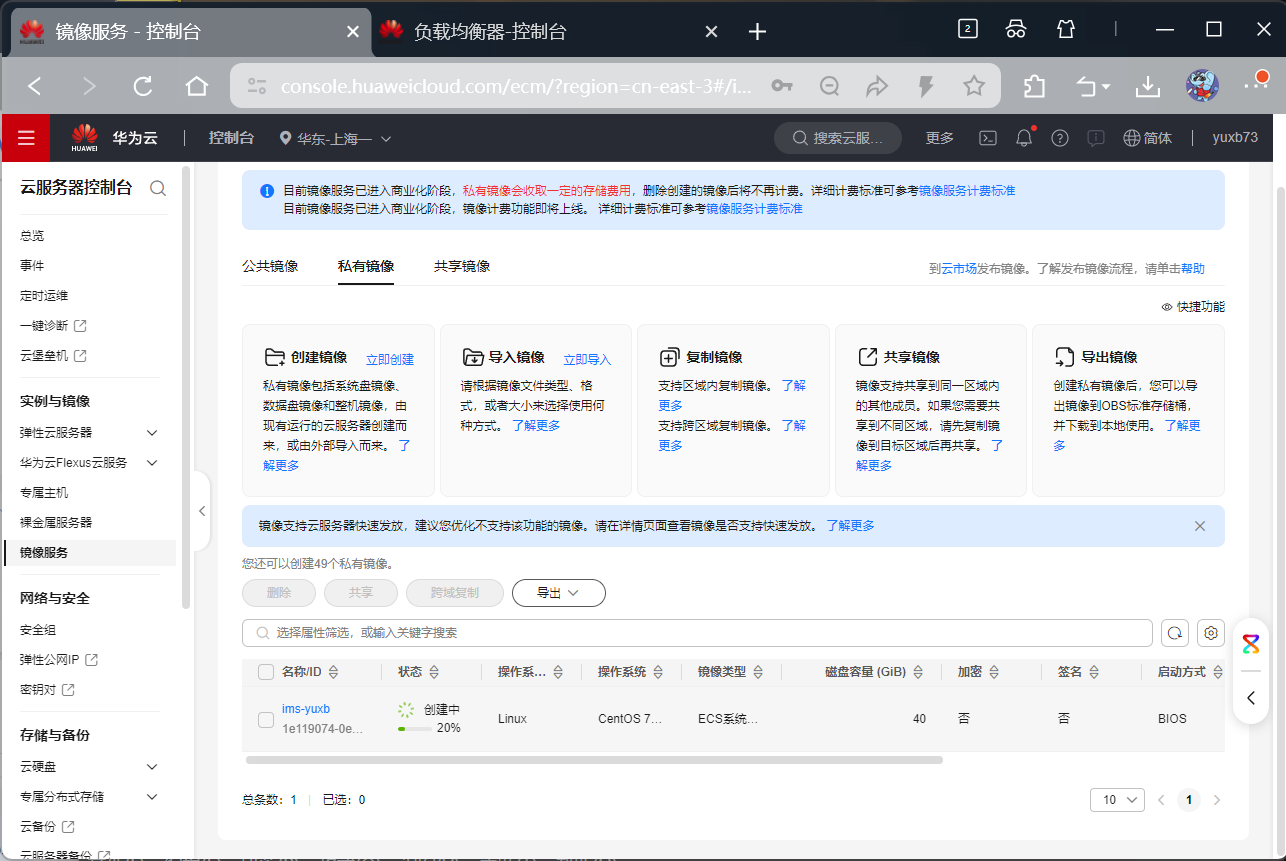Expand 专属分布式存储 in sidebar

point(152,796)
